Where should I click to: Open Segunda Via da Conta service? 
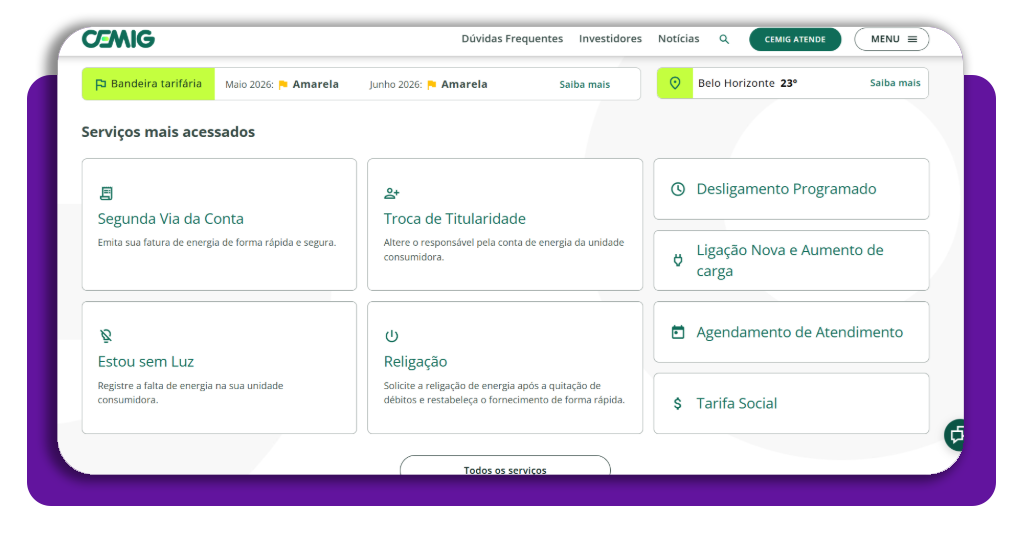click(x=219, y=224)
